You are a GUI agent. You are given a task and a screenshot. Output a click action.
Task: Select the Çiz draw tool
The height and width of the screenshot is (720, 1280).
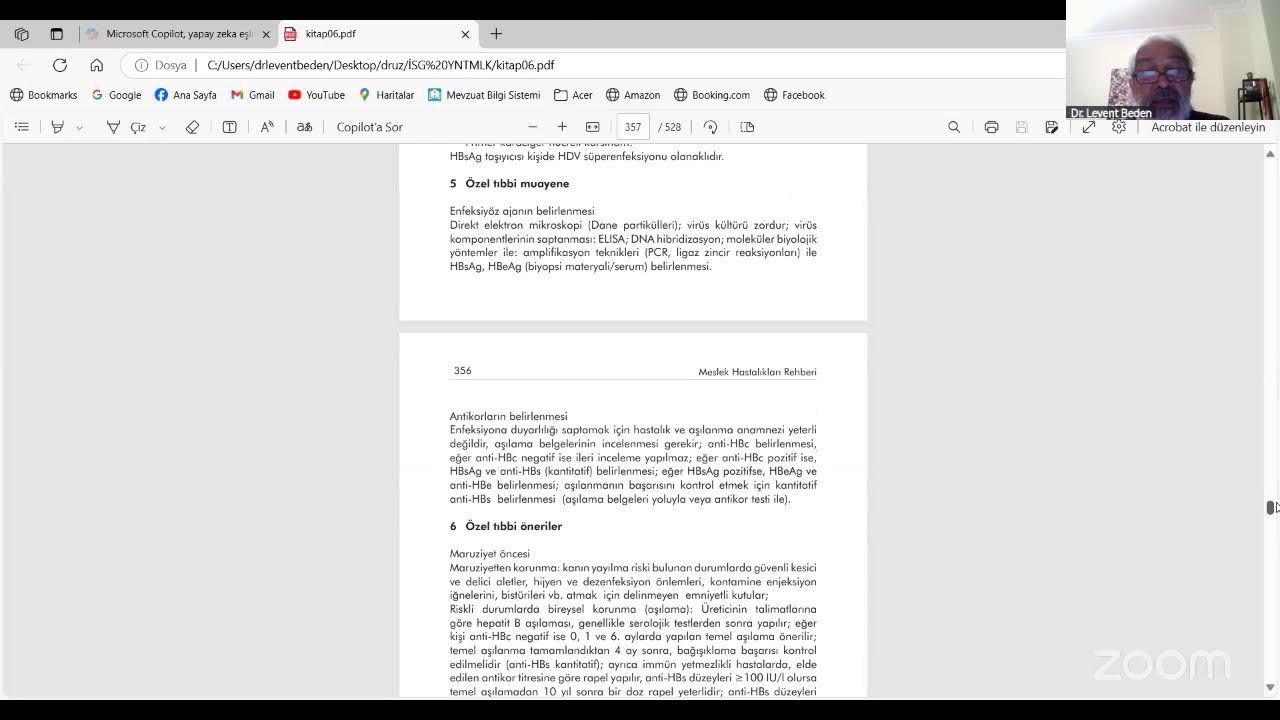pos(127,127)
